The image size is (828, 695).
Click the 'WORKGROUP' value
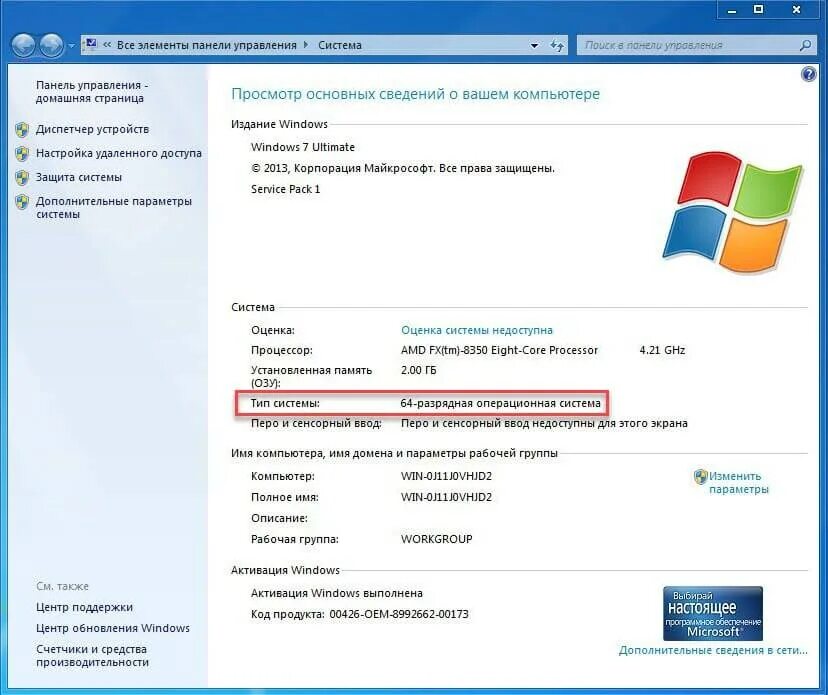(x=437, y=539)
